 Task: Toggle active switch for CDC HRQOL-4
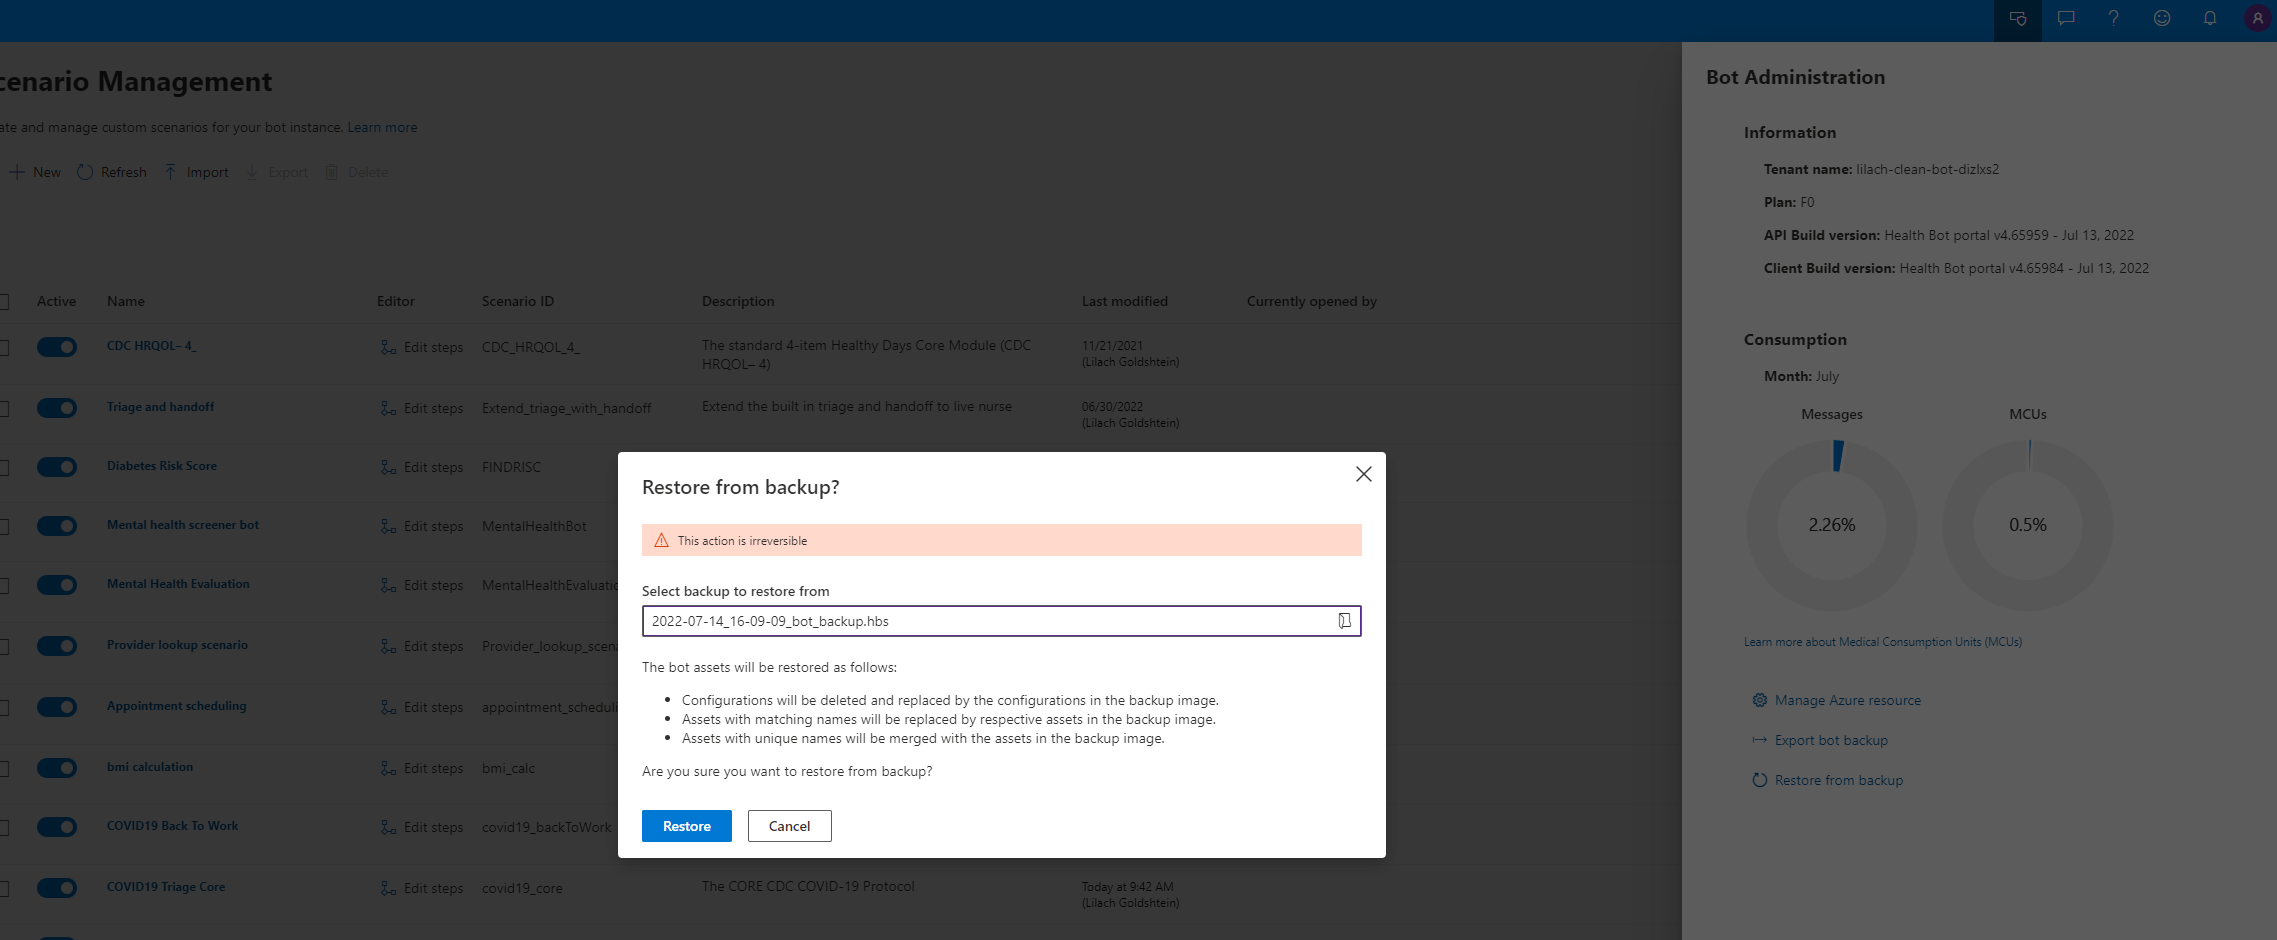click(x=57, y=347)
